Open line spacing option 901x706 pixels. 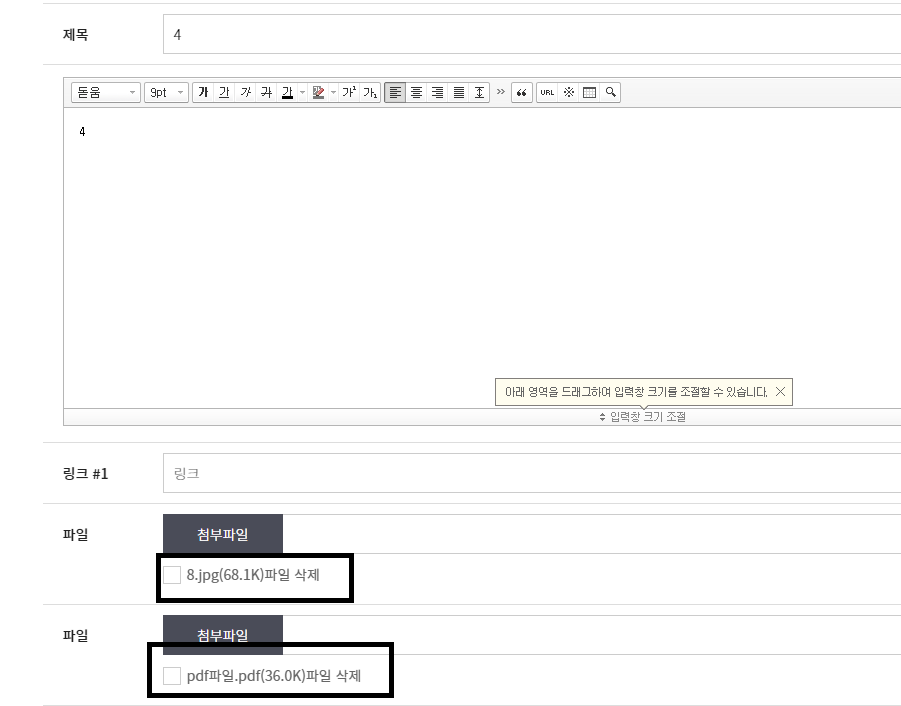tap(479, 92)
